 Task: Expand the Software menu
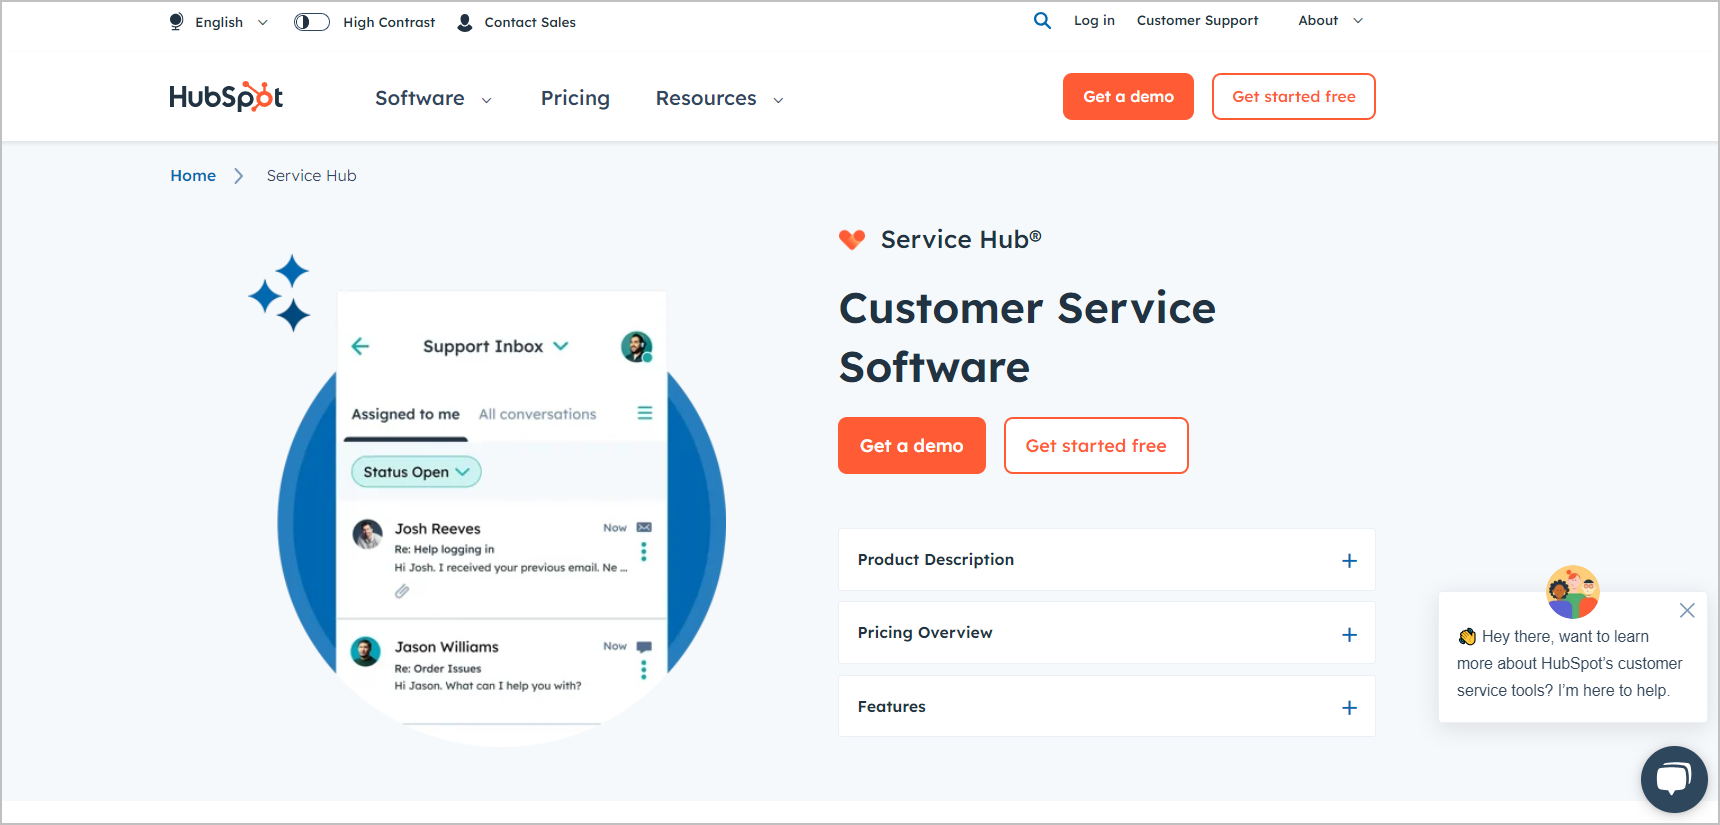pos(434,98)
